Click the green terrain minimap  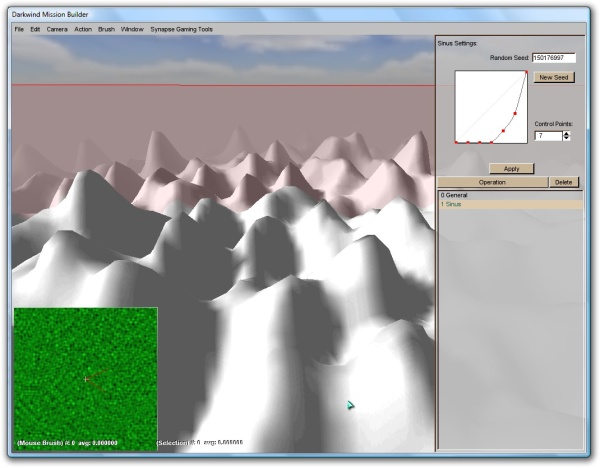[85, 377]
